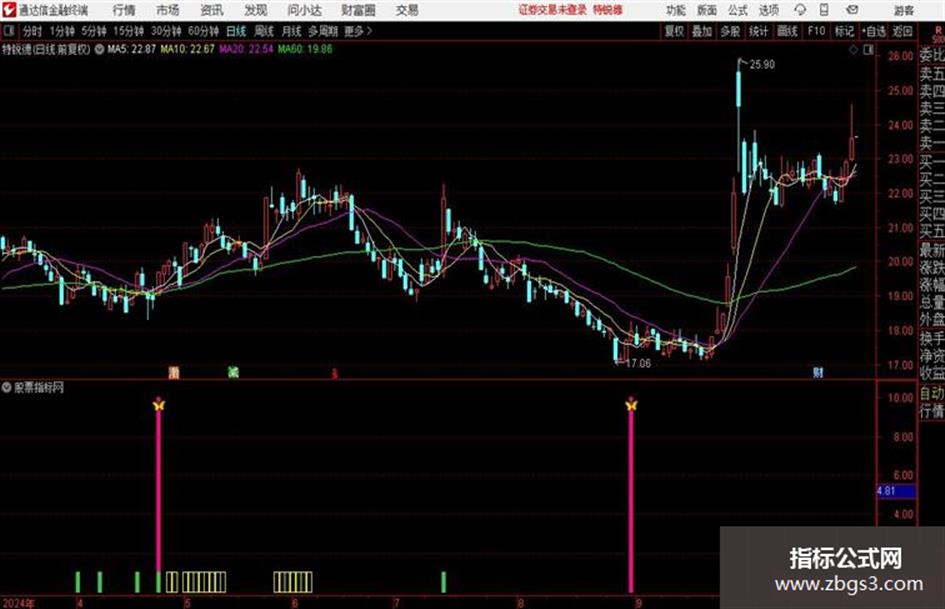Open the headset customer service icon

coord(800,10)
